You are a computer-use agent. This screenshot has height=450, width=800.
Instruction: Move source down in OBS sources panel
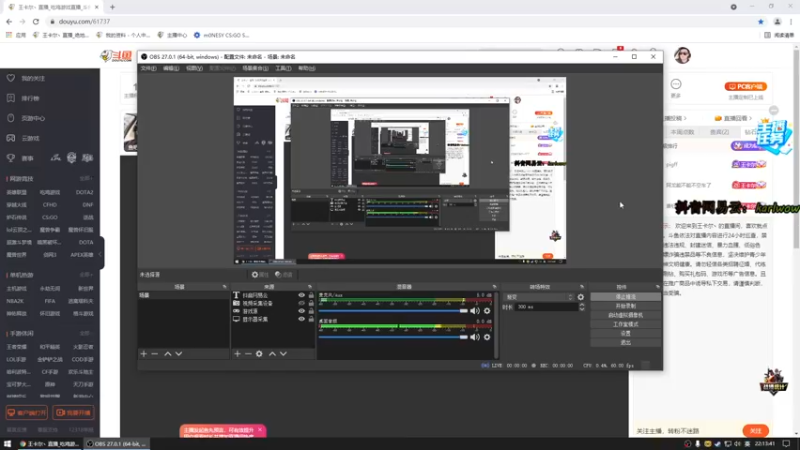283,354
